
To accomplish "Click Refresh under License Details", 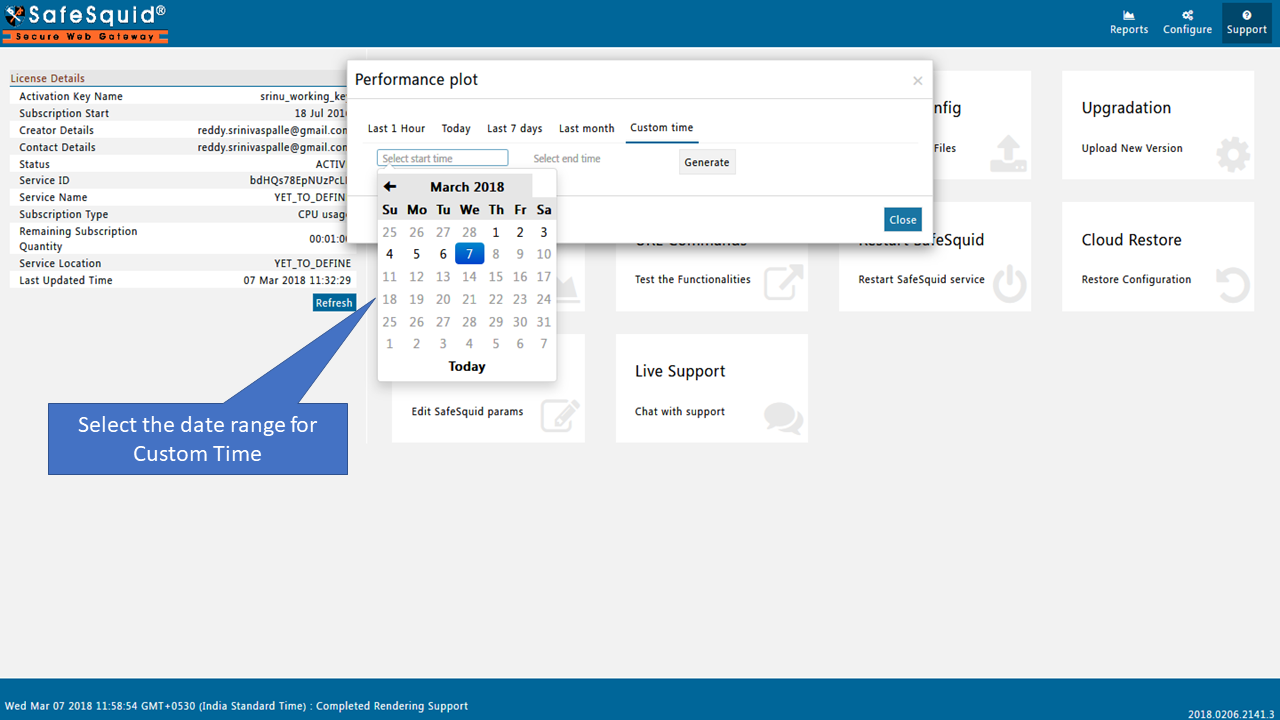I will pyautogui.click(x=334, y=303).
